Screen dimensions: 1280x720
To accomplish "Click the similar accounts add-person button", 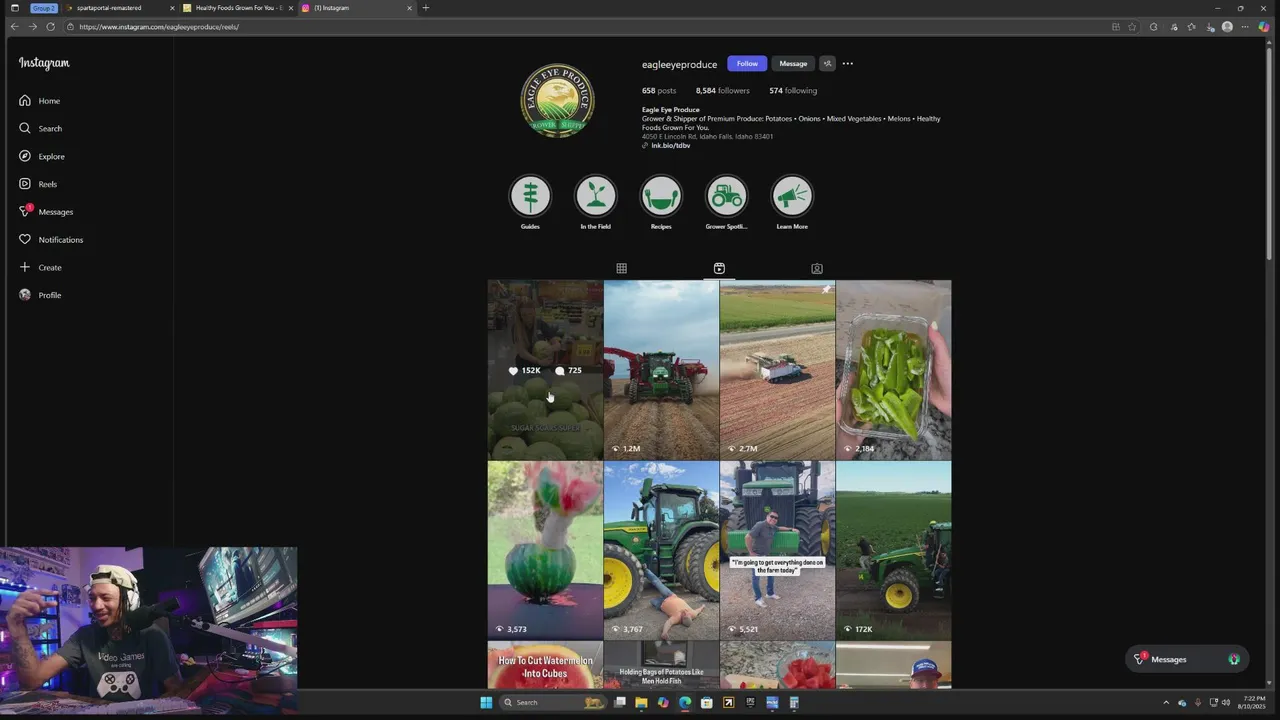I will (827, 64).
